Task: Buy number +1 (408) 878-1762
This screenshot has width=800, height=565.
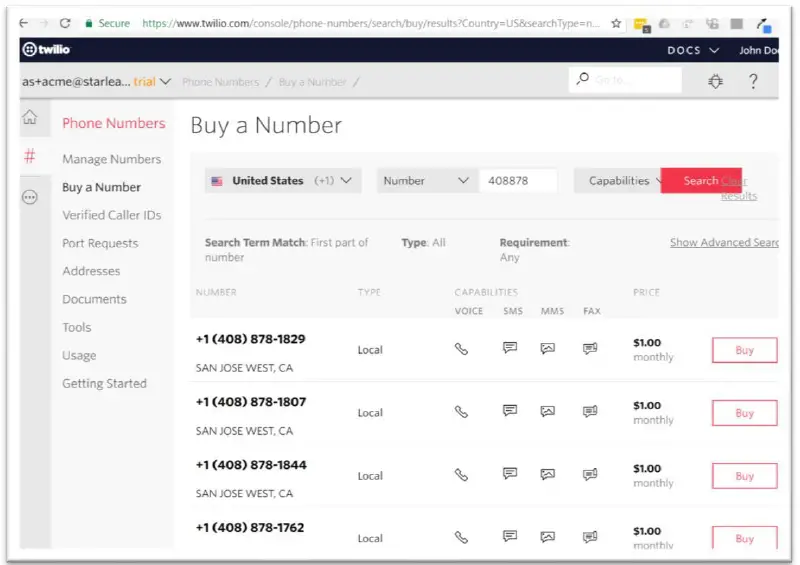Action: click(744, 538)
